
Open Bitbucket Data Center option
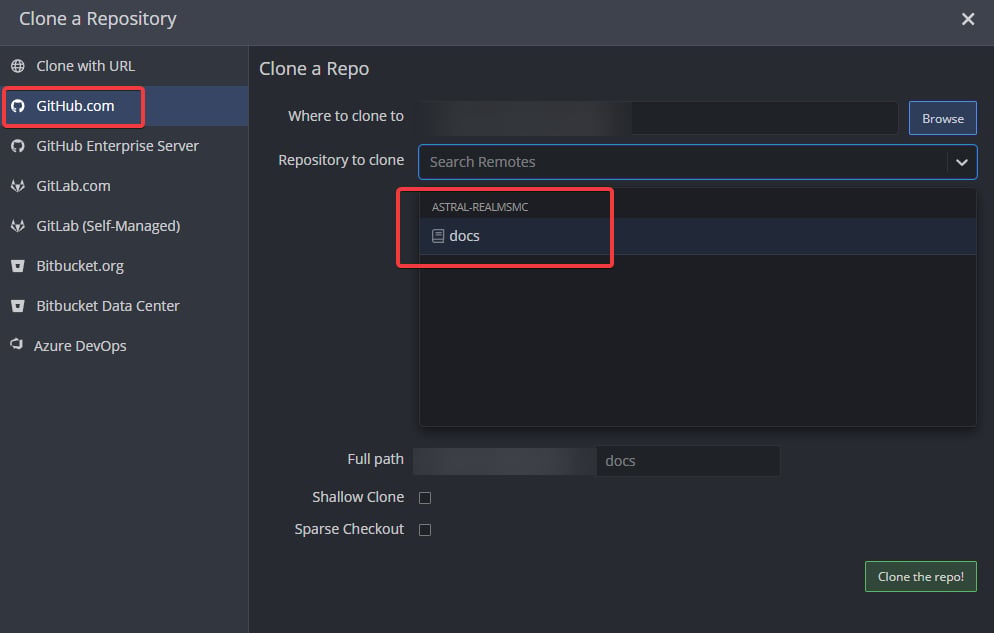[x=124, y=306]
